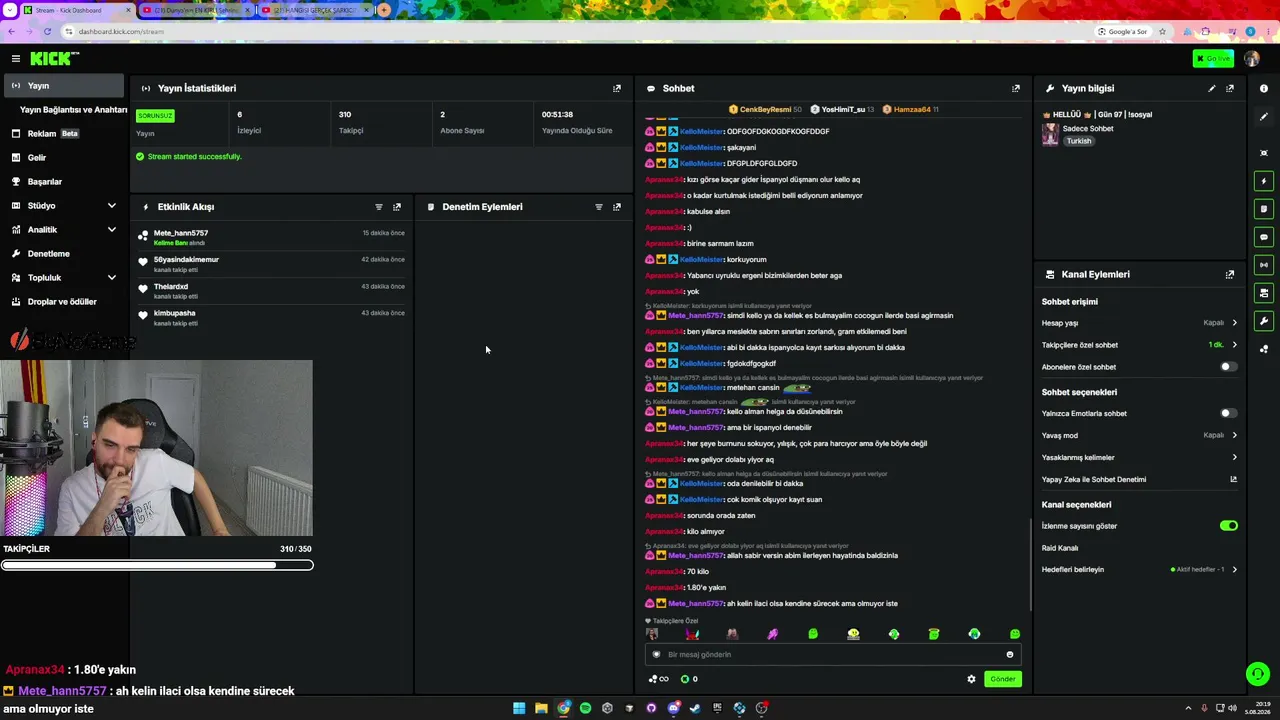Pop out the Etkinlik Akışı panel
The height and width of the screenshot is (720, 1280).
[397, 207]
